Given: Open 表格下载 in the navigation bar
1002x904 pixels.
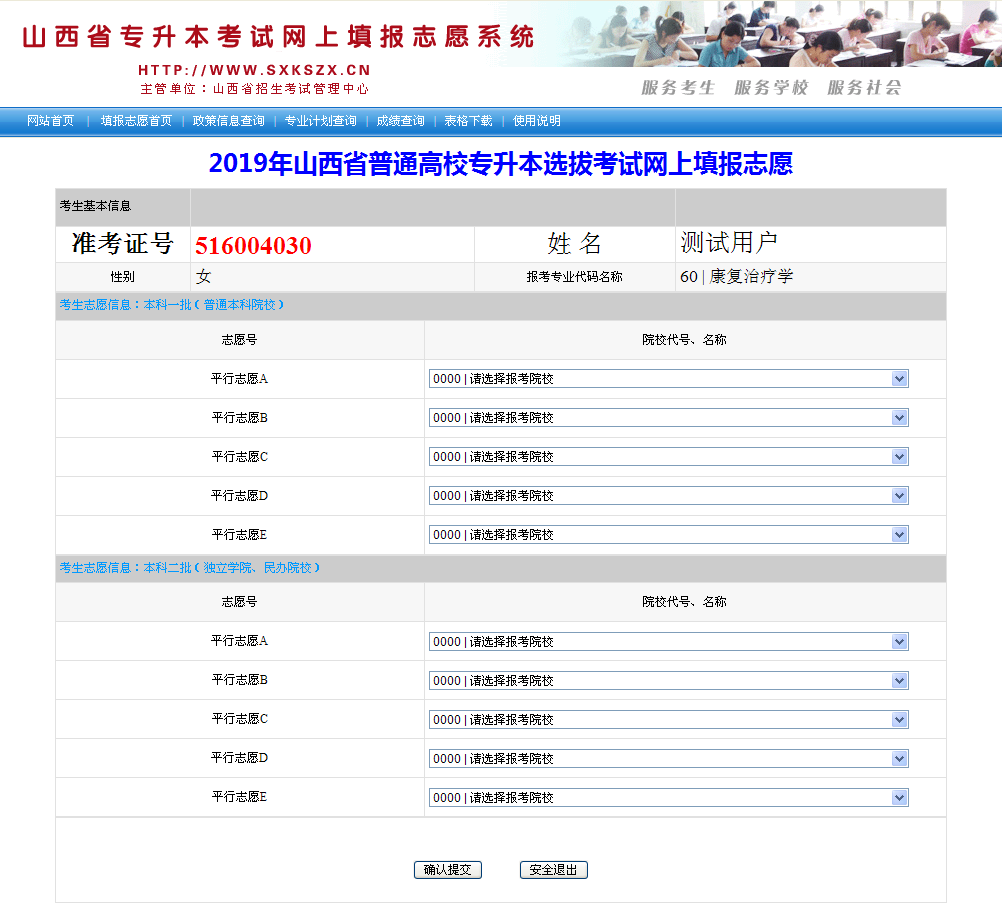Looking at the screenshot, I should (x=468, y=121).
